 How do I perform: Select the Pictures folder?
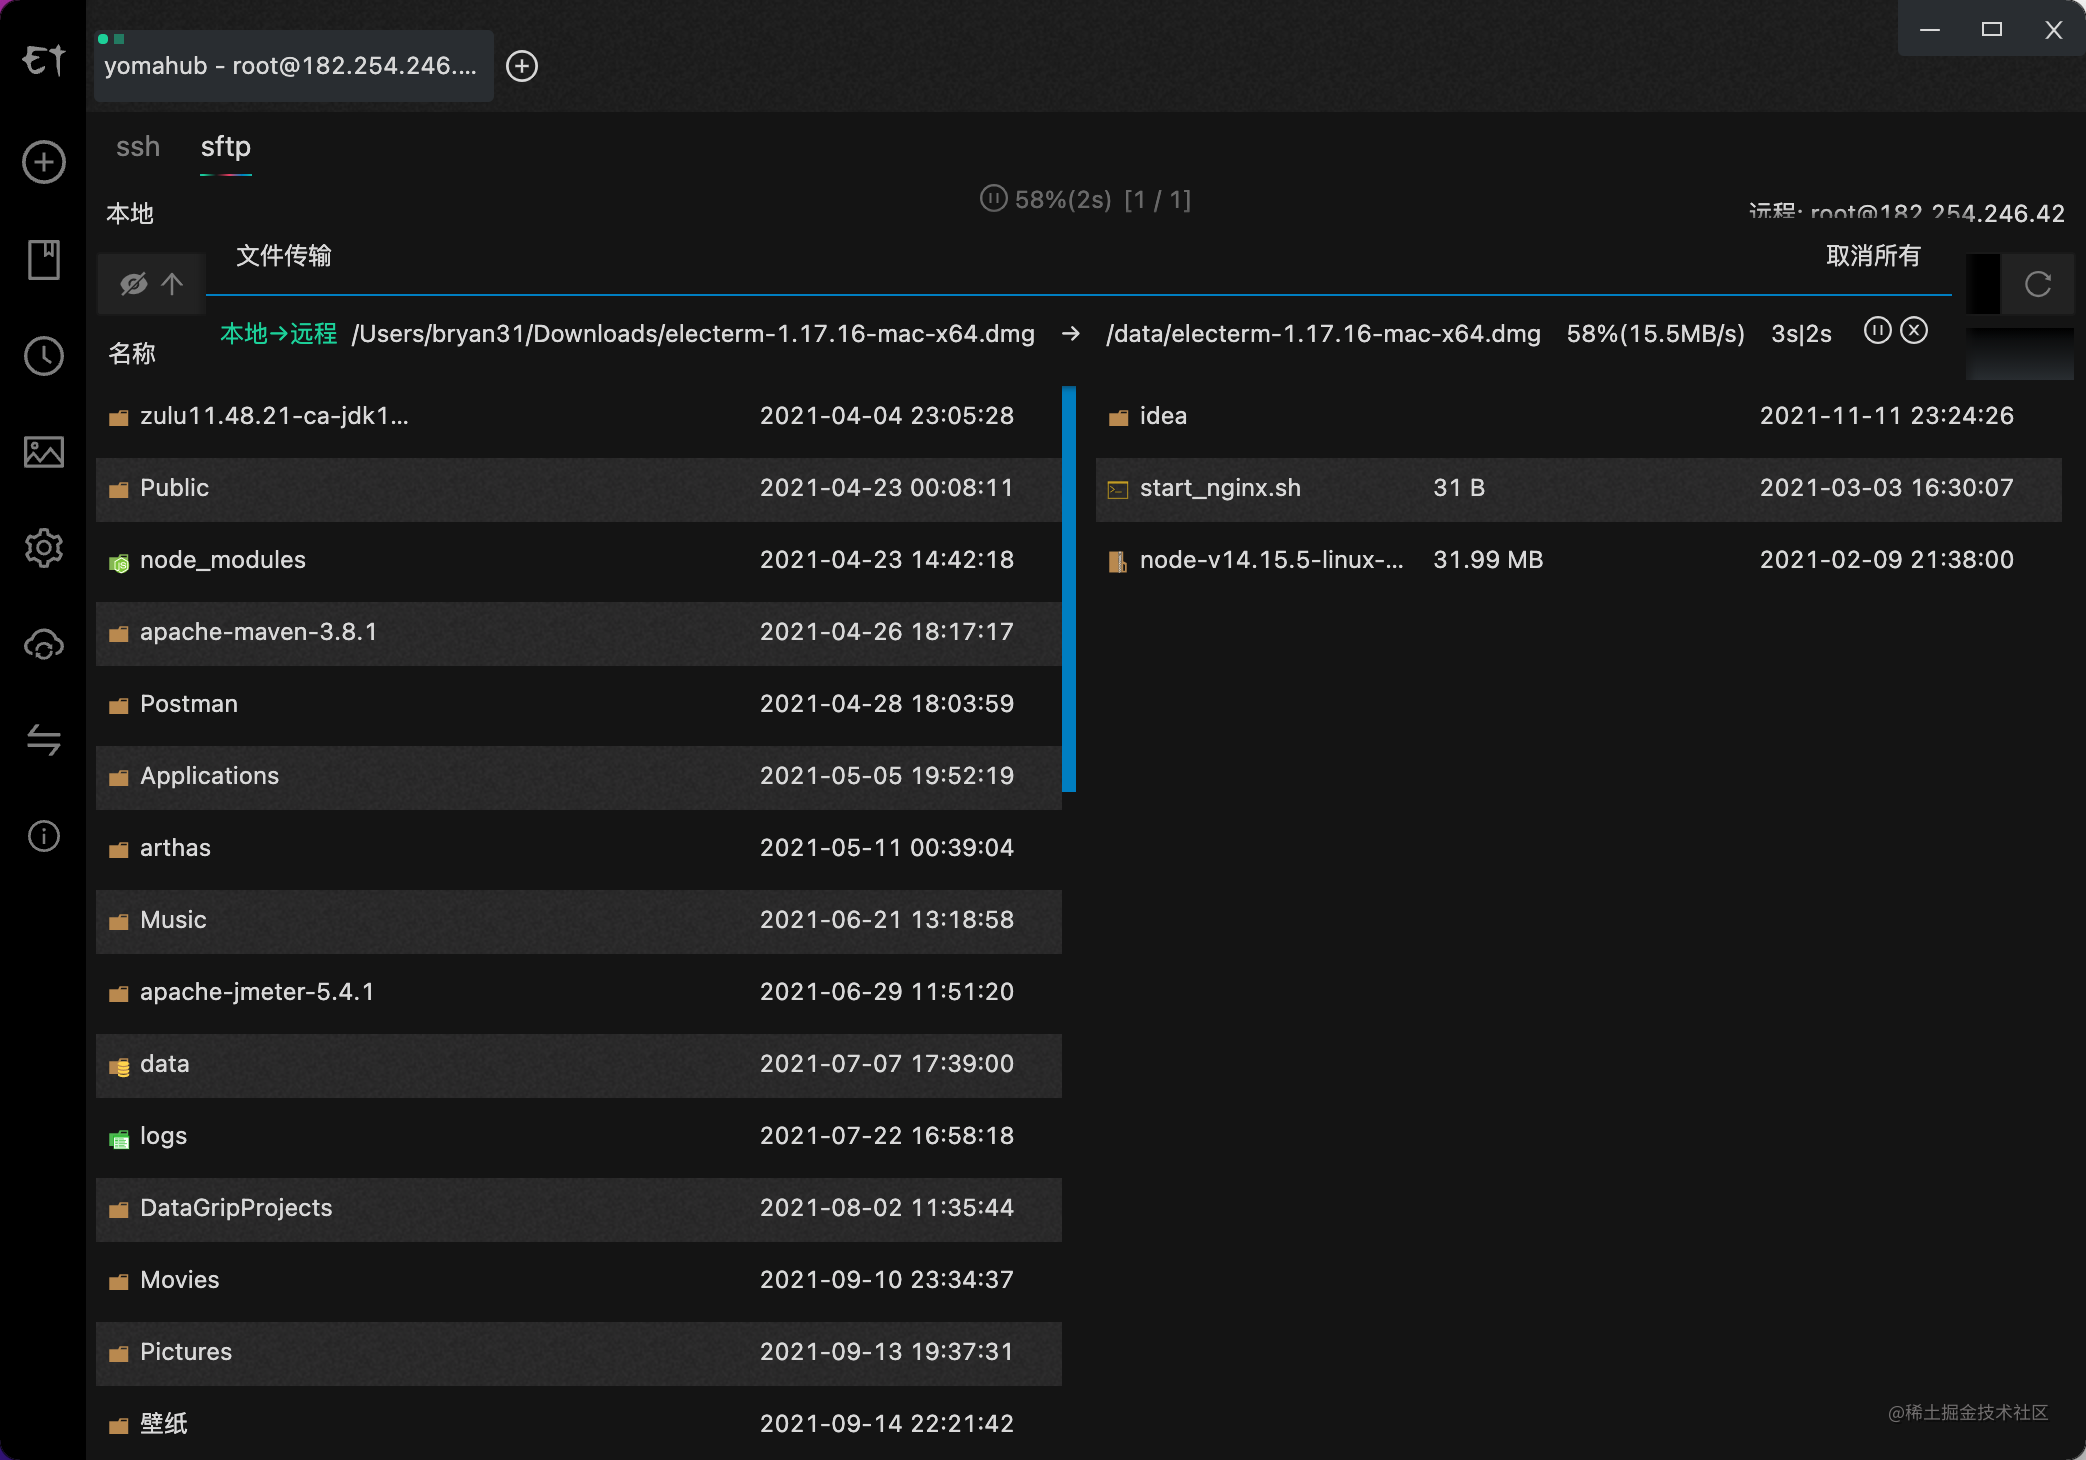coord(579,1352)
